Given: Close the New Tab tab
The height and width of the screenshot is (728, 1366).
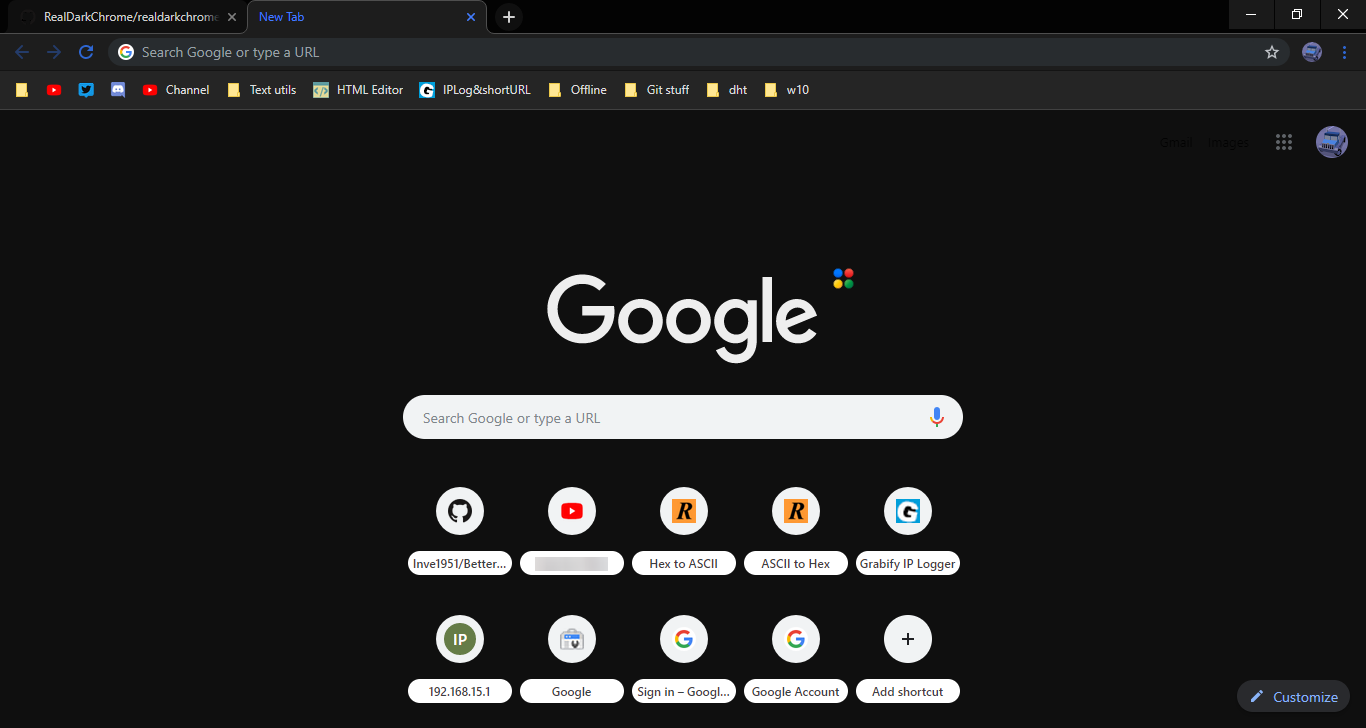Looking at the screenshot, I should click(471, 17).
